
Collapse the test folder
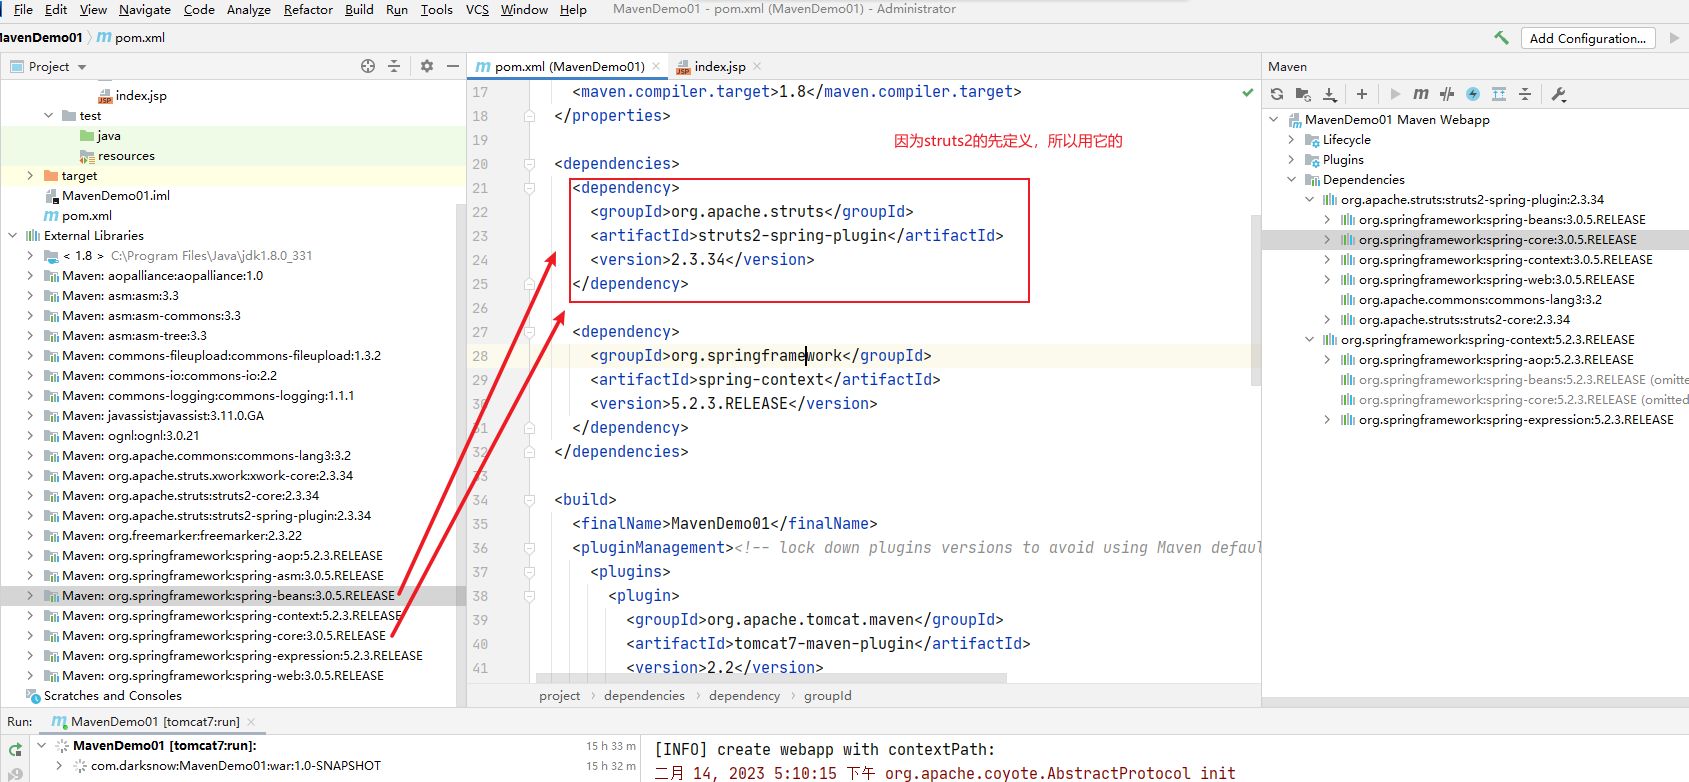pyautogui.click(x=48, y=116)
